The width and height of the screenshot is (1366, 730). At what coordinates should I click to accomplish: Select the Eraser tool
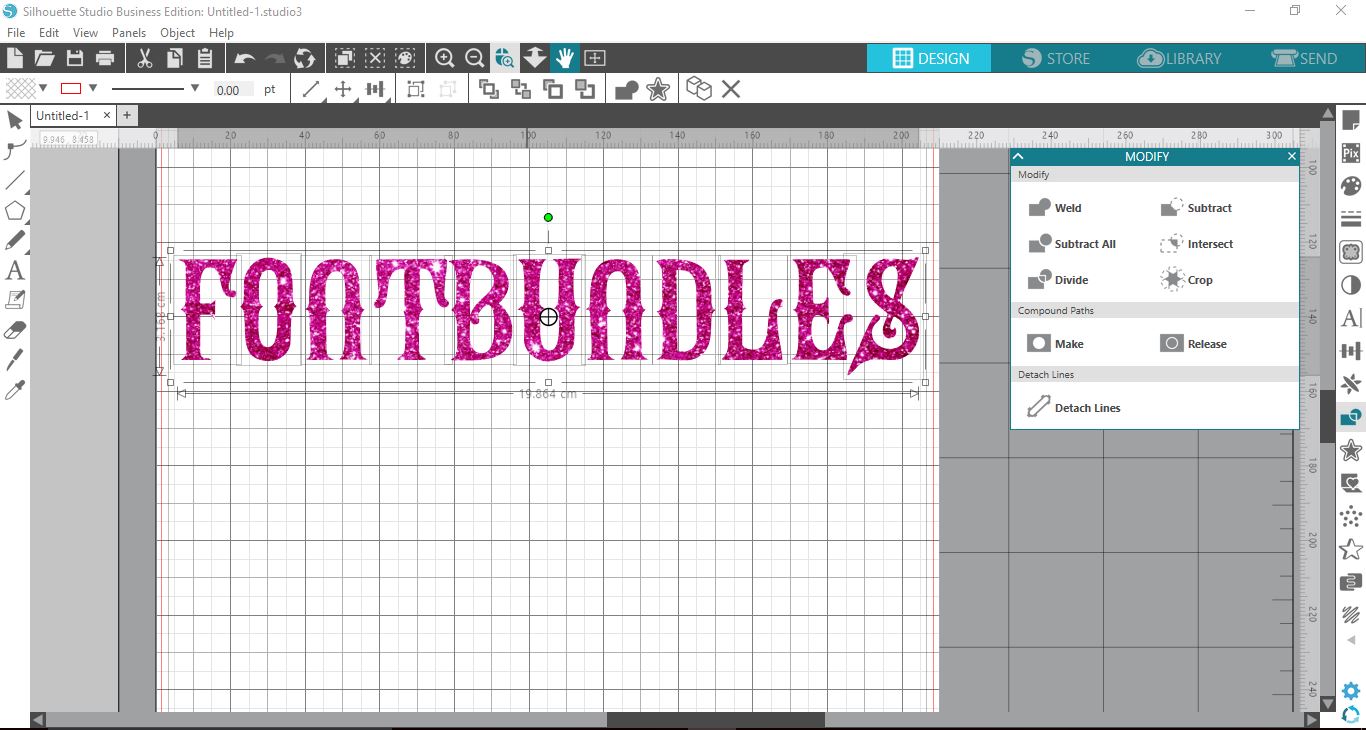(15, 330)
